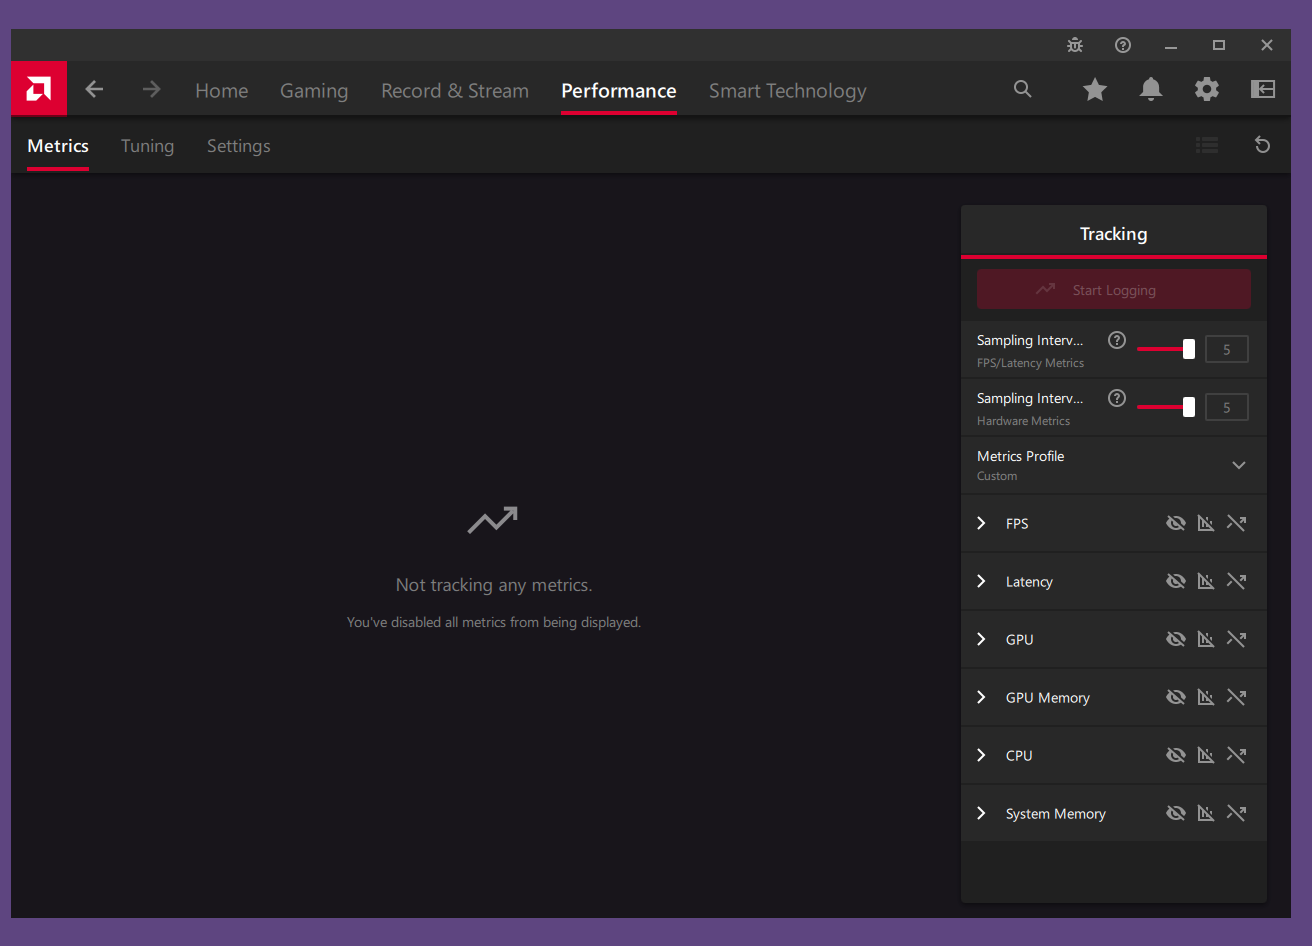The image size is (1312, 946).
Task: Show Latency metrics with eye icon
Action: pos(1176,581)
